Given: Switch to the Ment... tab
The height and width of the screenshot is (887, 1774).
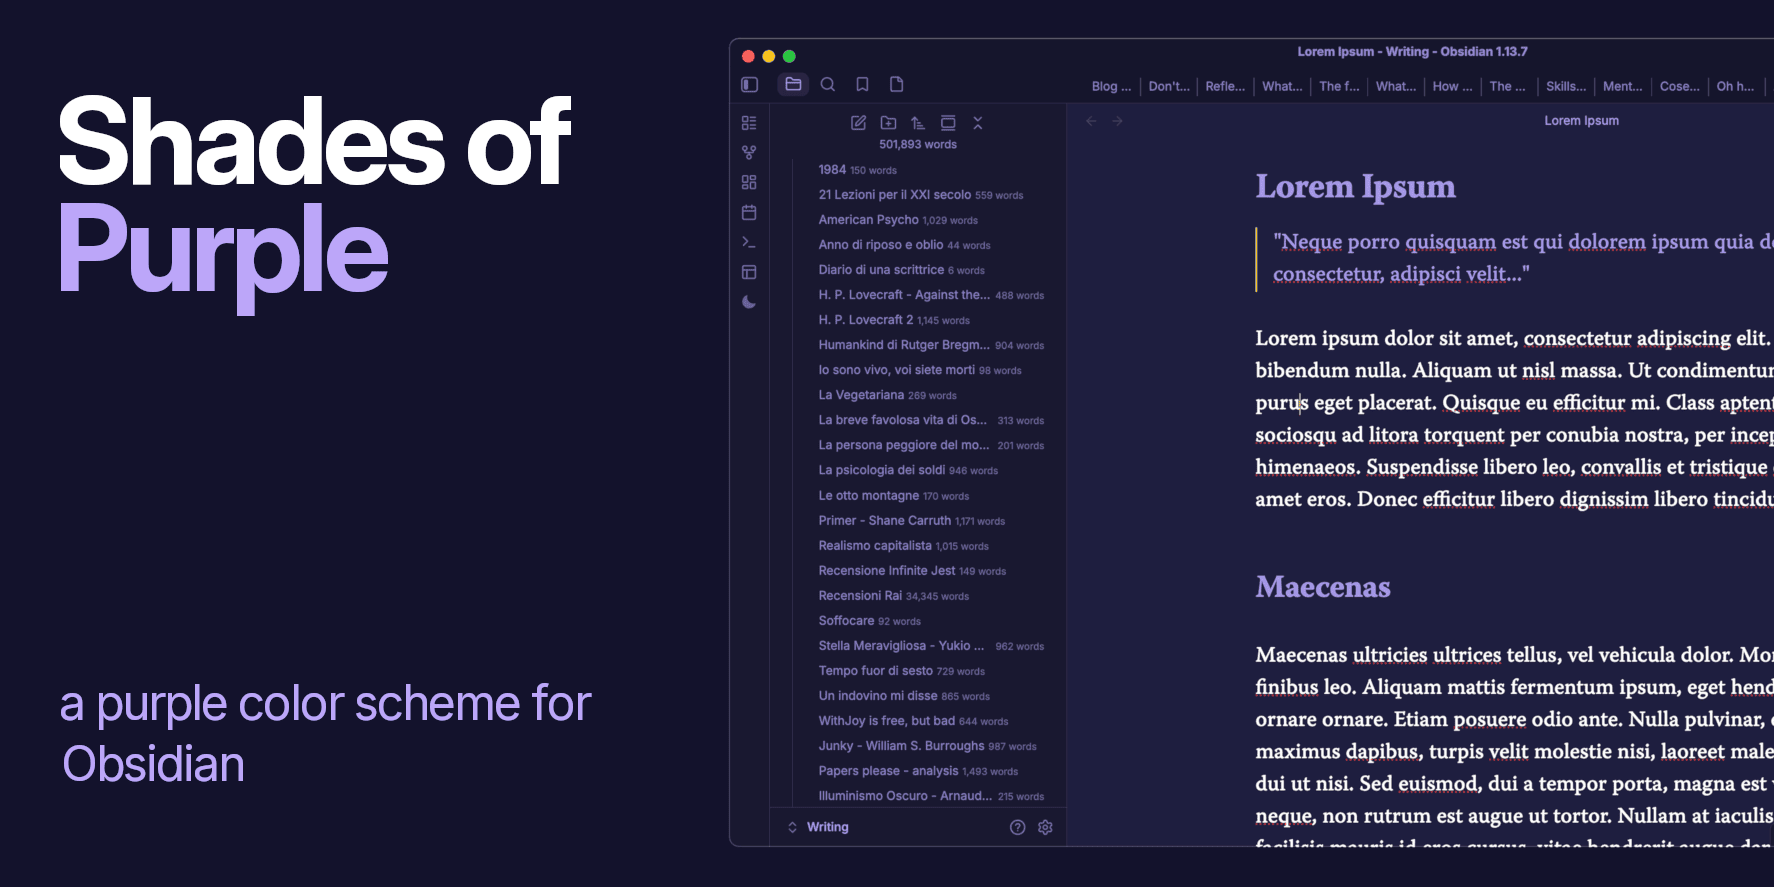Looking at the screenshot, I should click(1622, 87).
